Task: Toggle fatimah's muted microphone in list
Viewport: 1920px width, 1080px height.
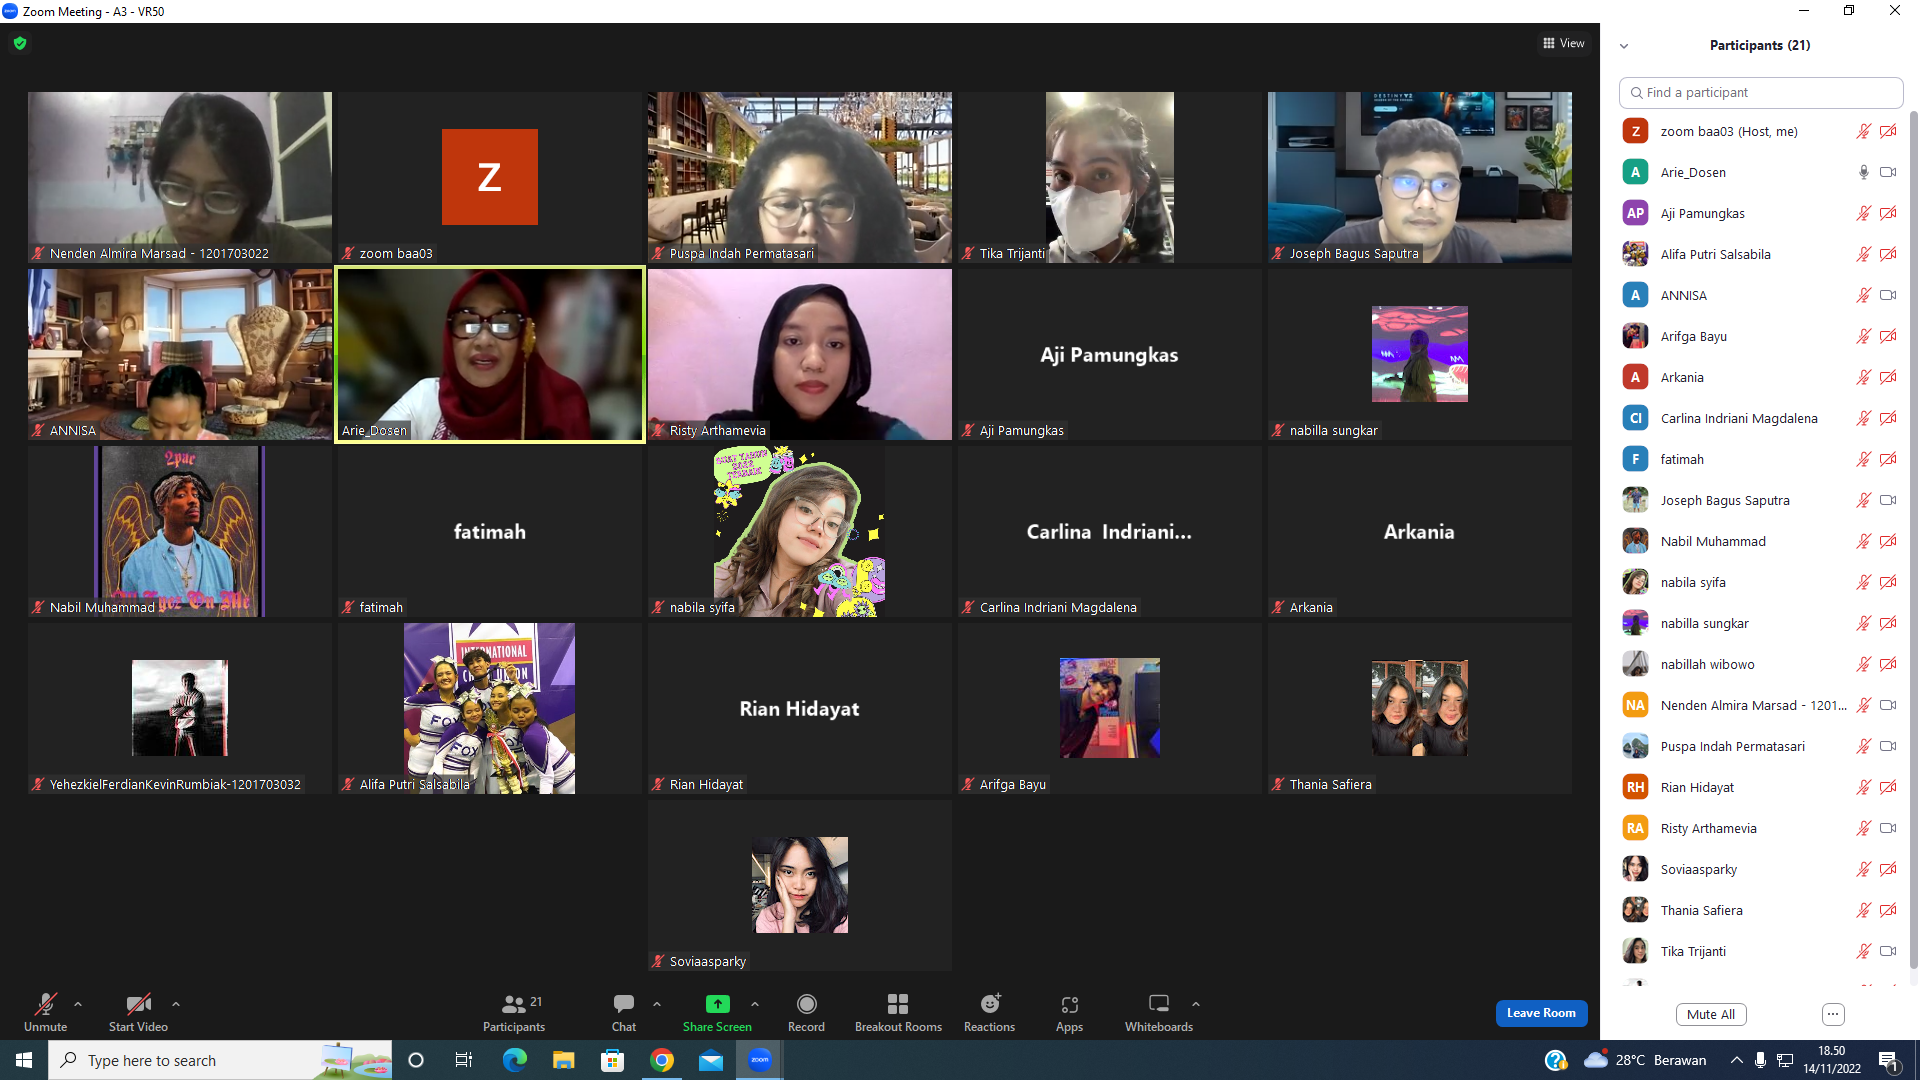Action: (x=1864, y=459)
